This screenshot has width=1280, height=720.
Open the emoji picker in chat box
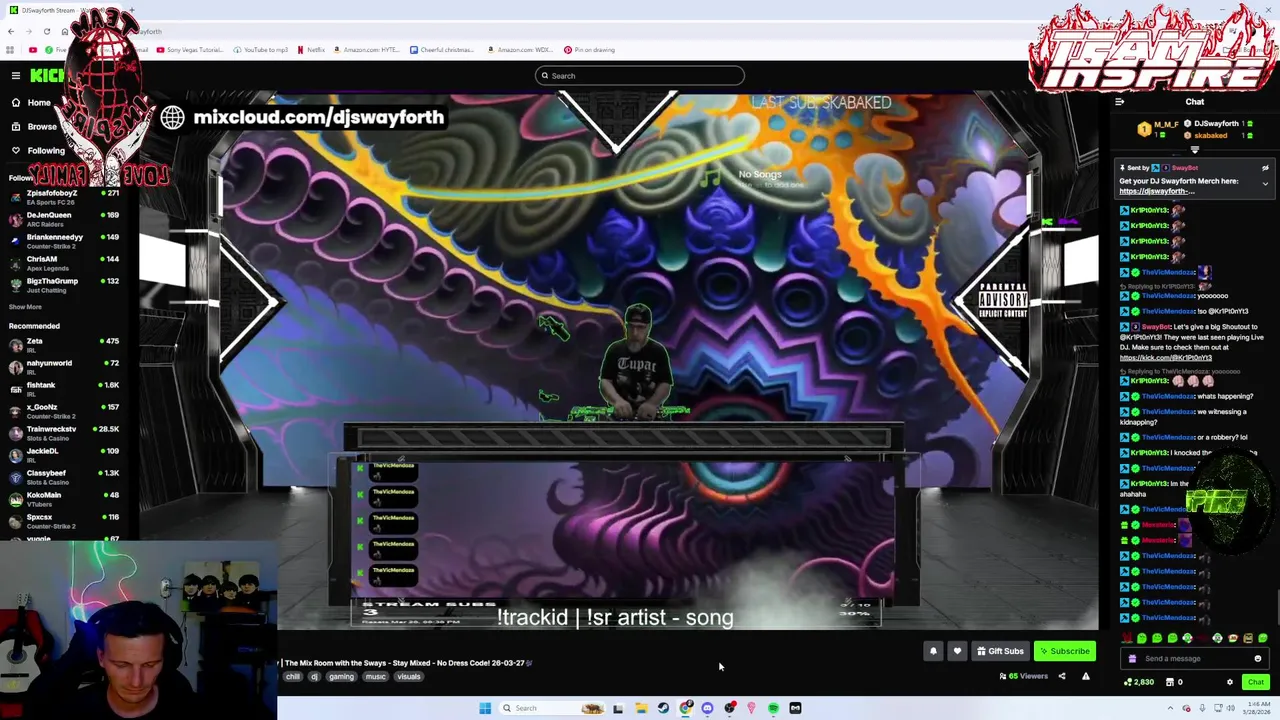(x=1258, y=659)
